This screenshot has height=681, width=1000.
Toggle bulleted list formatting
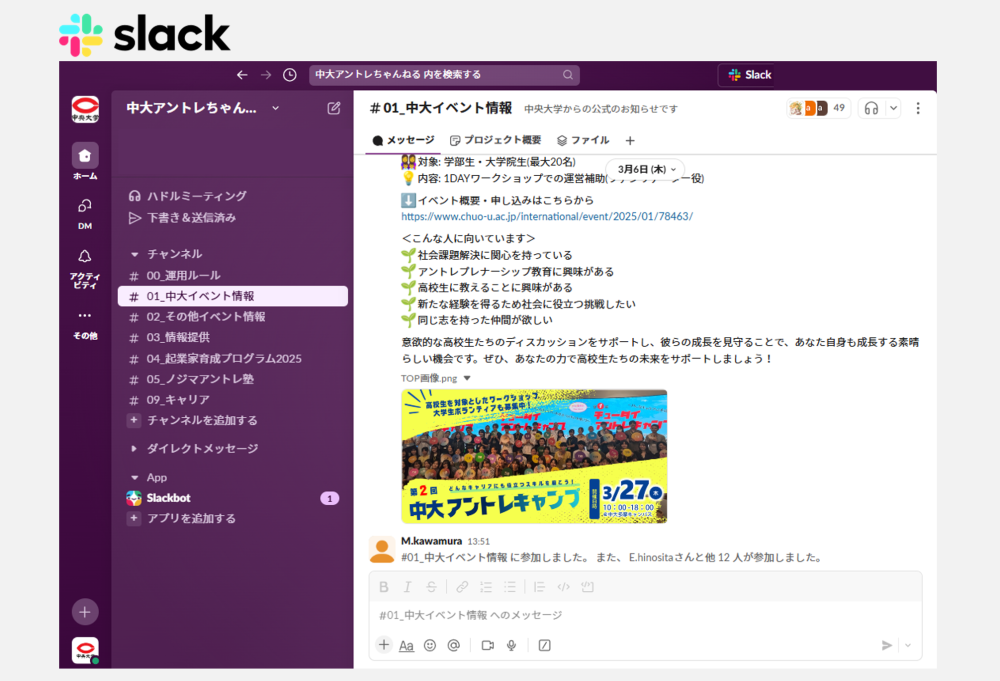coord(510,587)
